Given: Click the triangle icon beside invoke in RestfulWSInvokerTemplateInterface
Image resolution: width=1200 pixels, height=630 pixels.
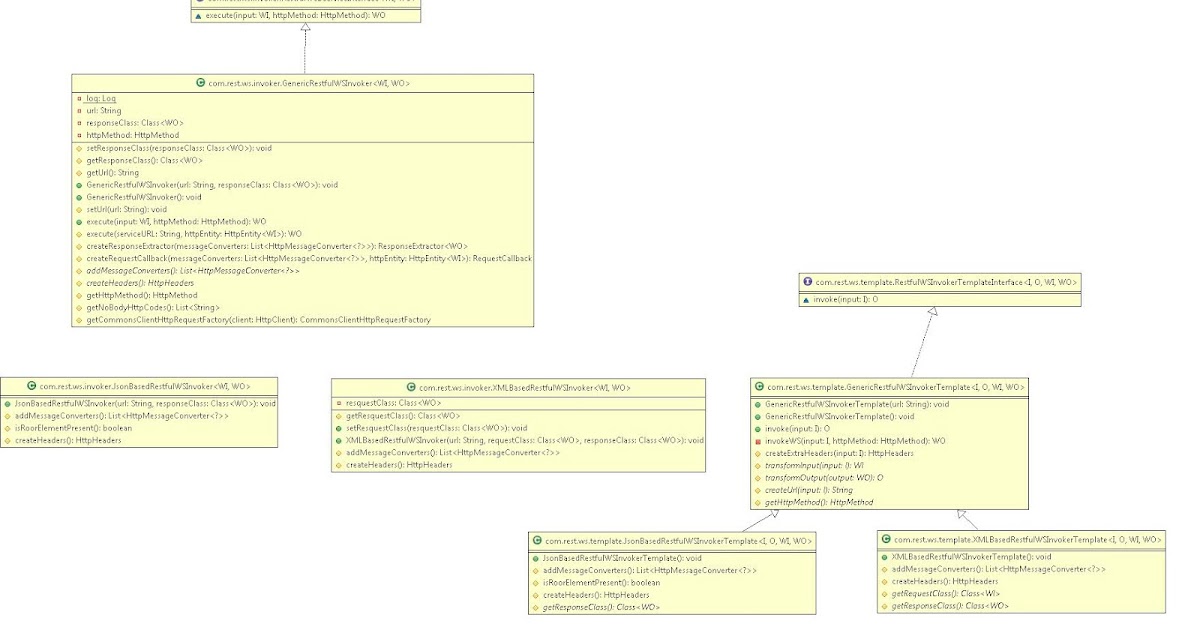Looking at the screenshot, I should click(806, 299).
